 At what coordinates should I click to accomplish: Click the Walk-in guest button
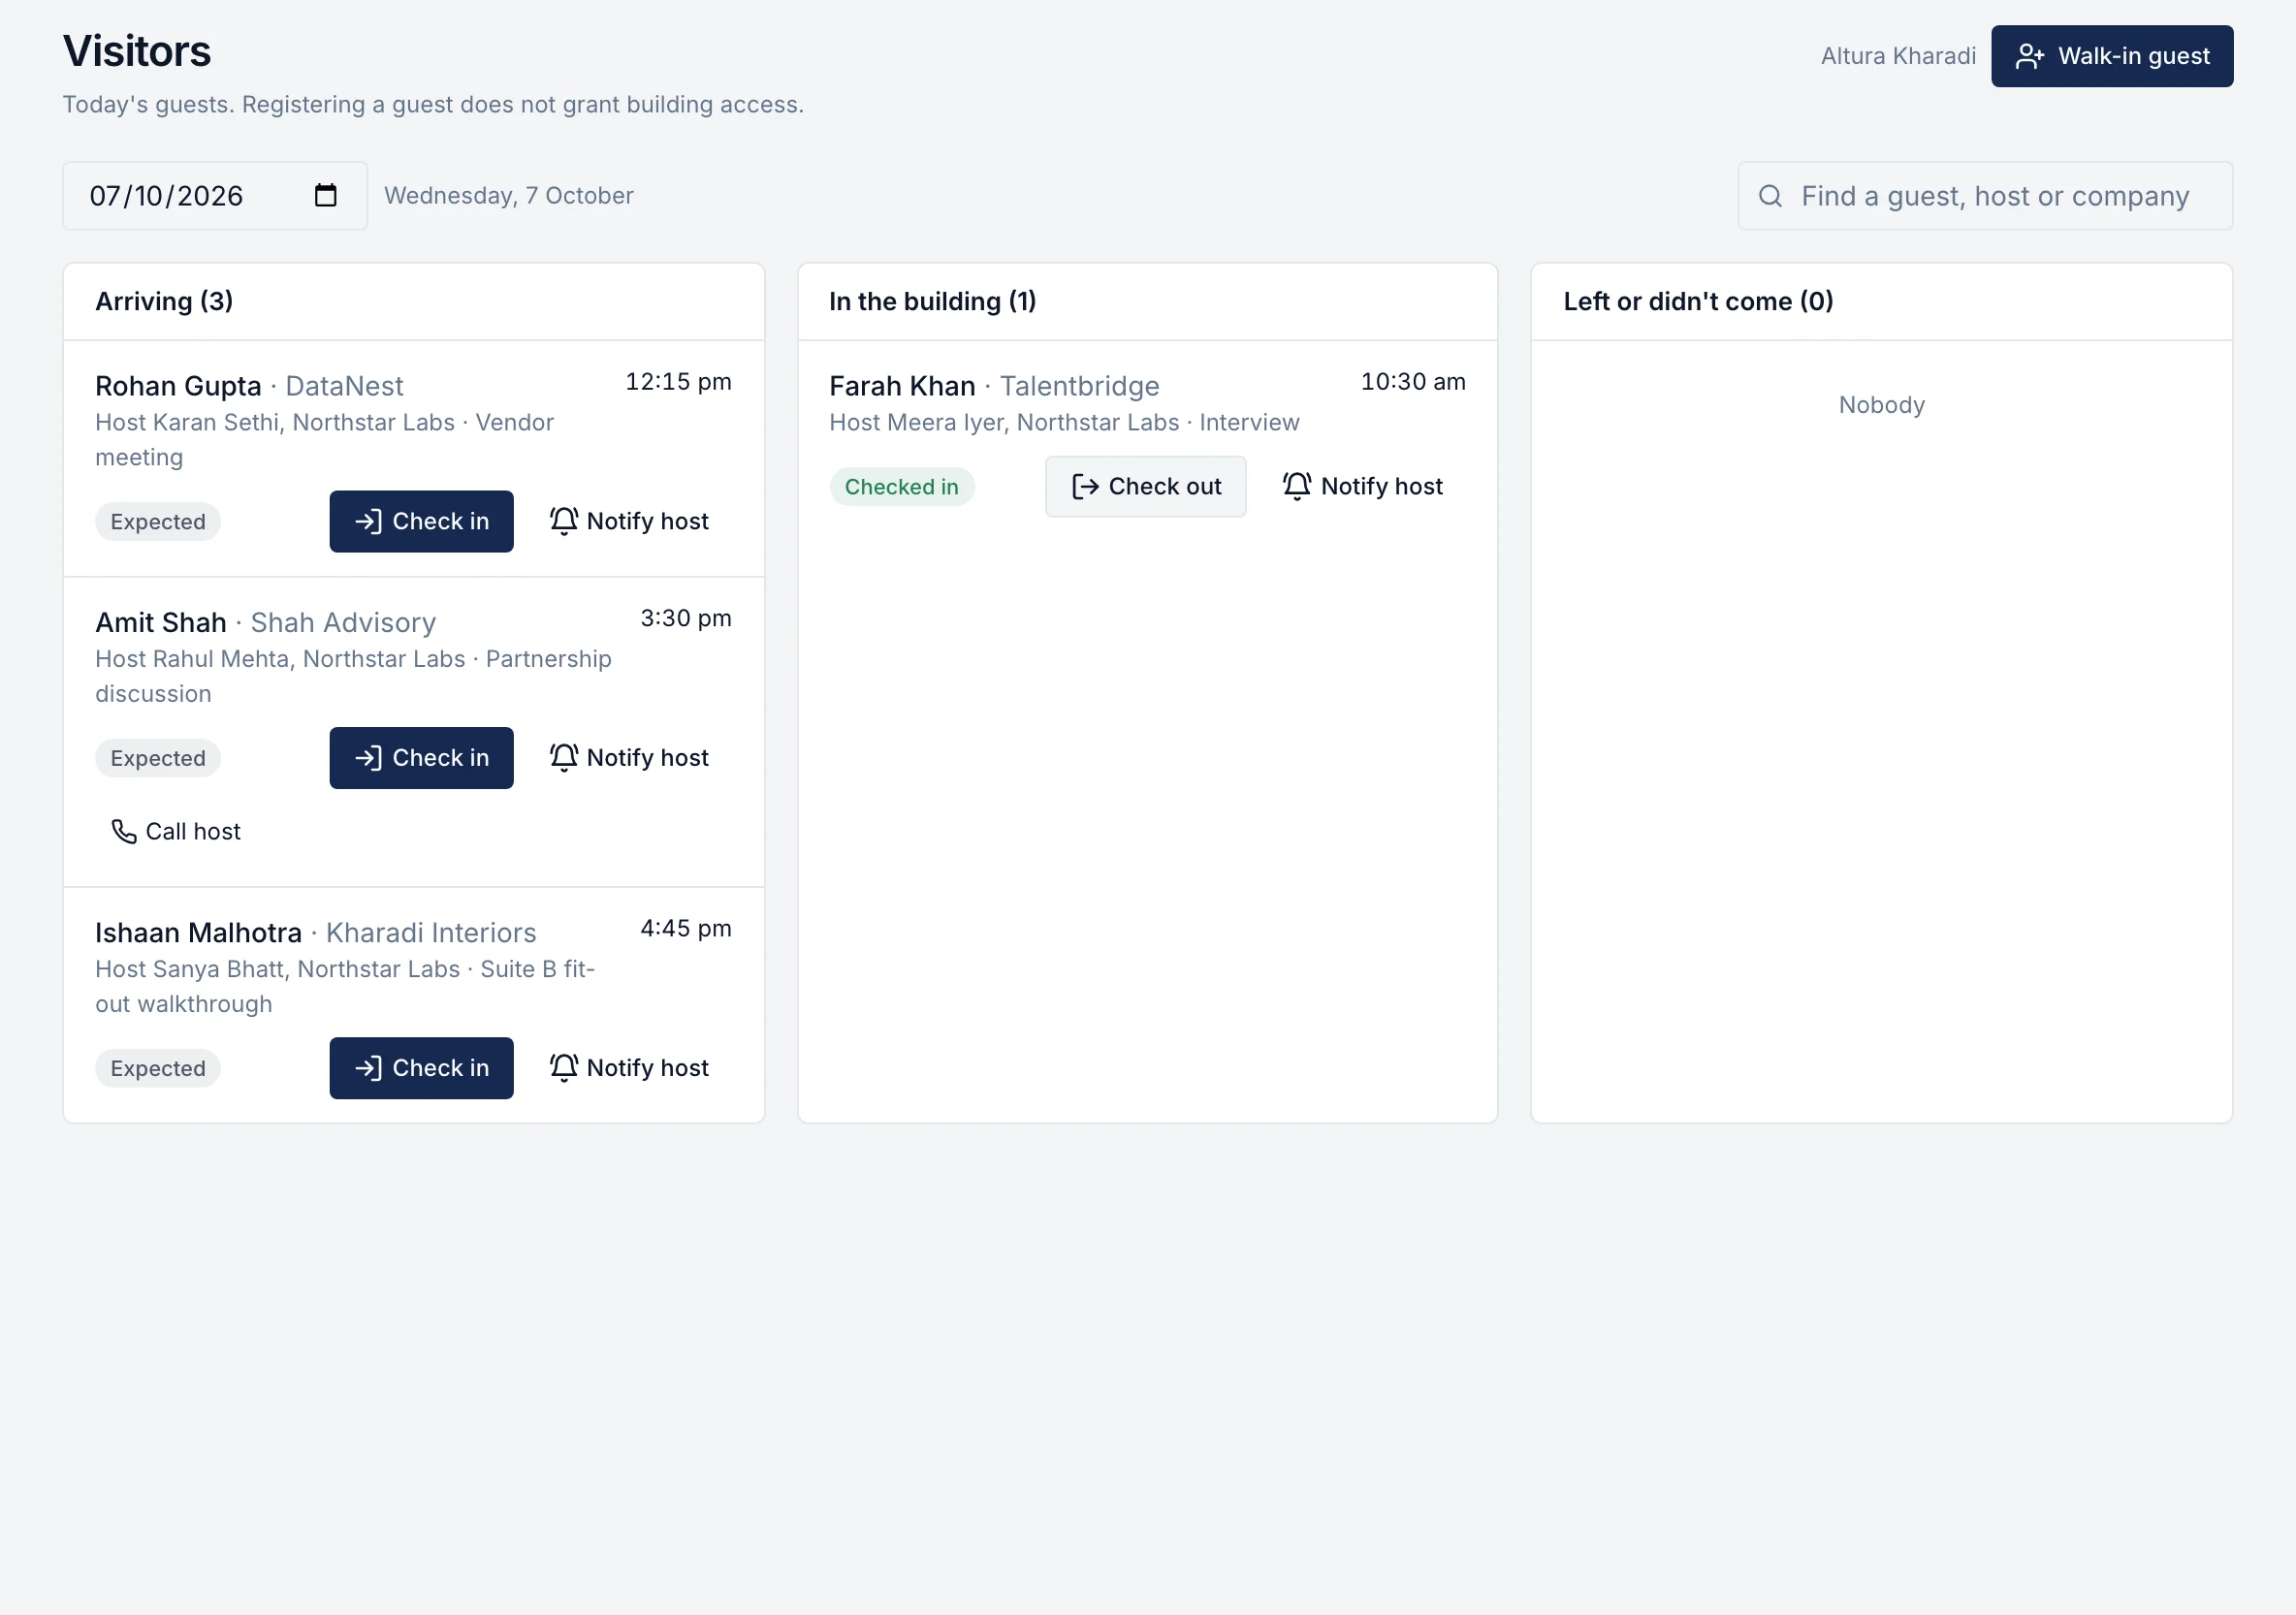[2112, 56]
